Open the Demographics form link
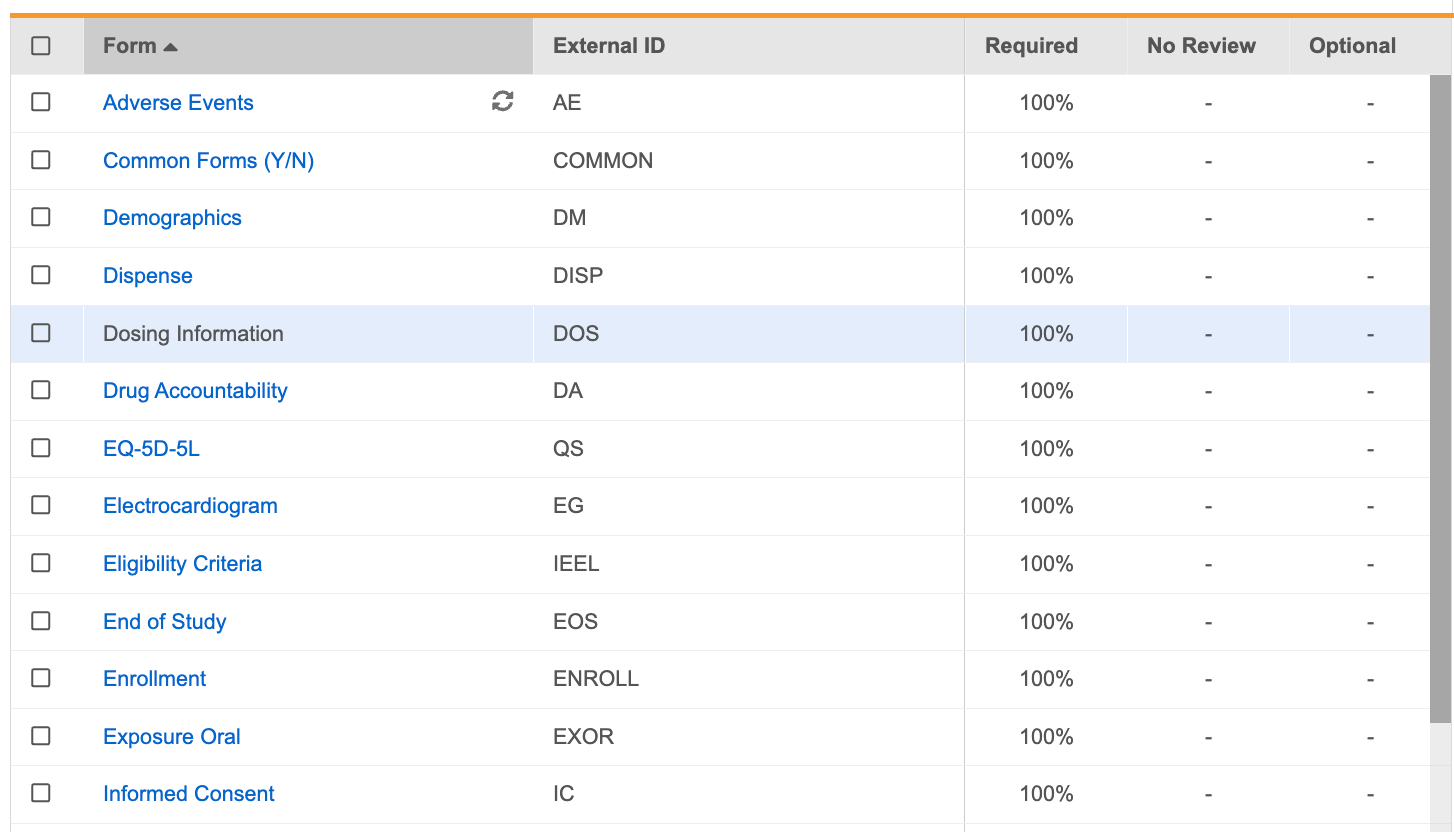Viewport: 1454px width, 832px height. coord(172,218)
